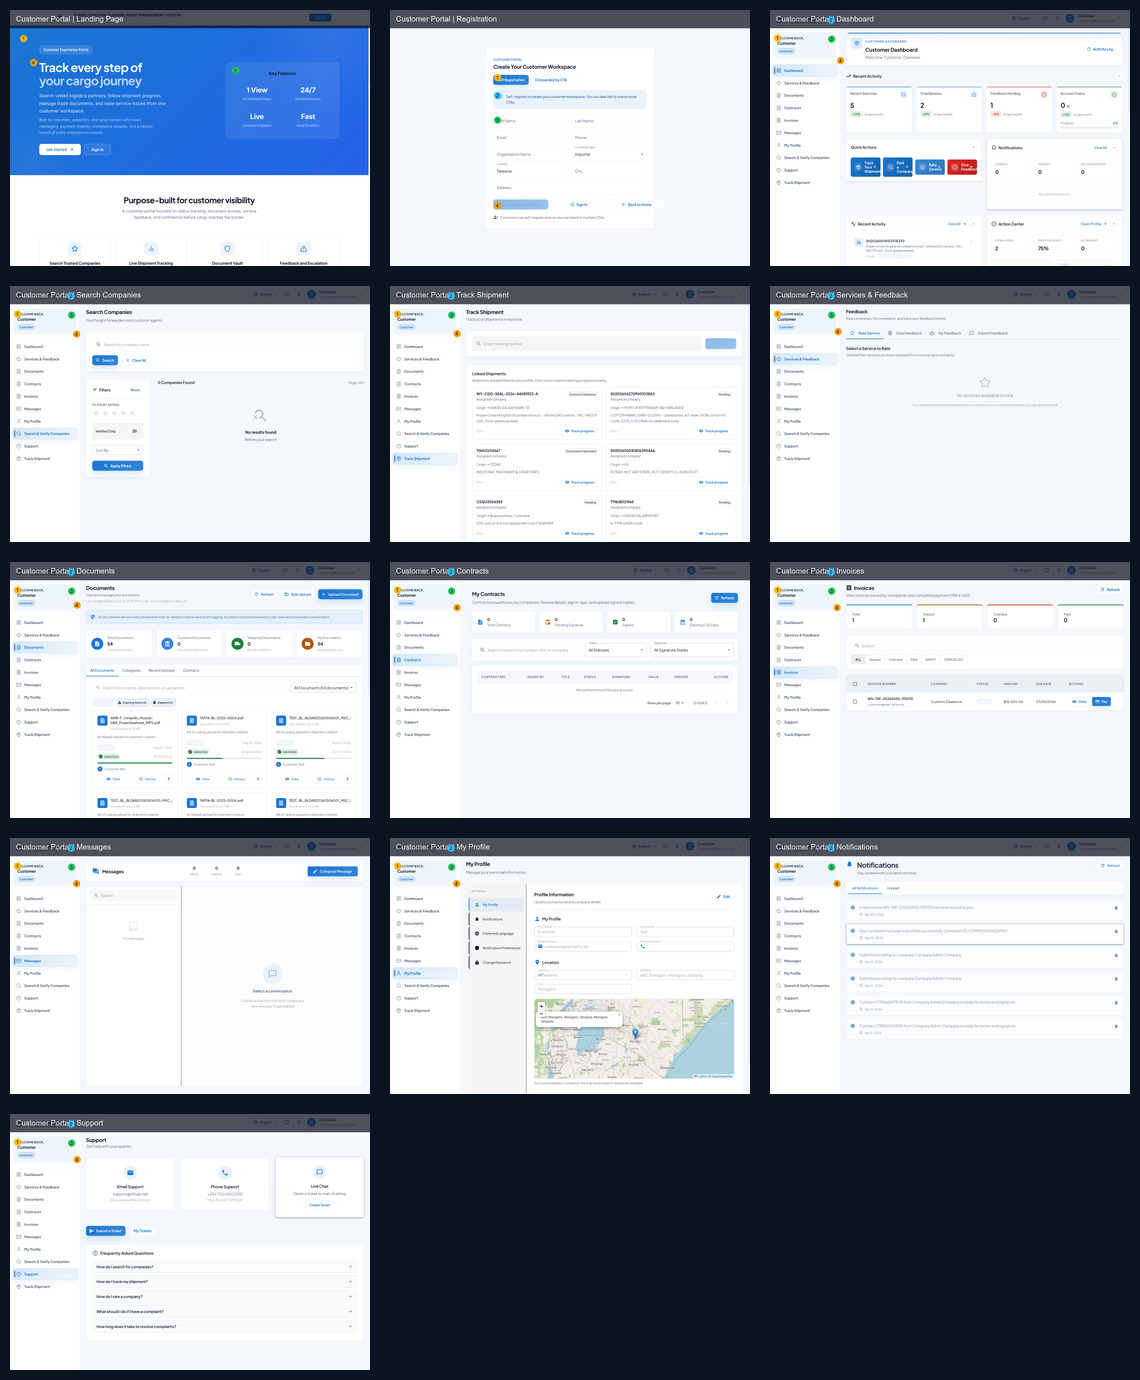Click the map zoom-in plus button in My Profile
Viewport: 1140px width, 1380px height.
541,1005
